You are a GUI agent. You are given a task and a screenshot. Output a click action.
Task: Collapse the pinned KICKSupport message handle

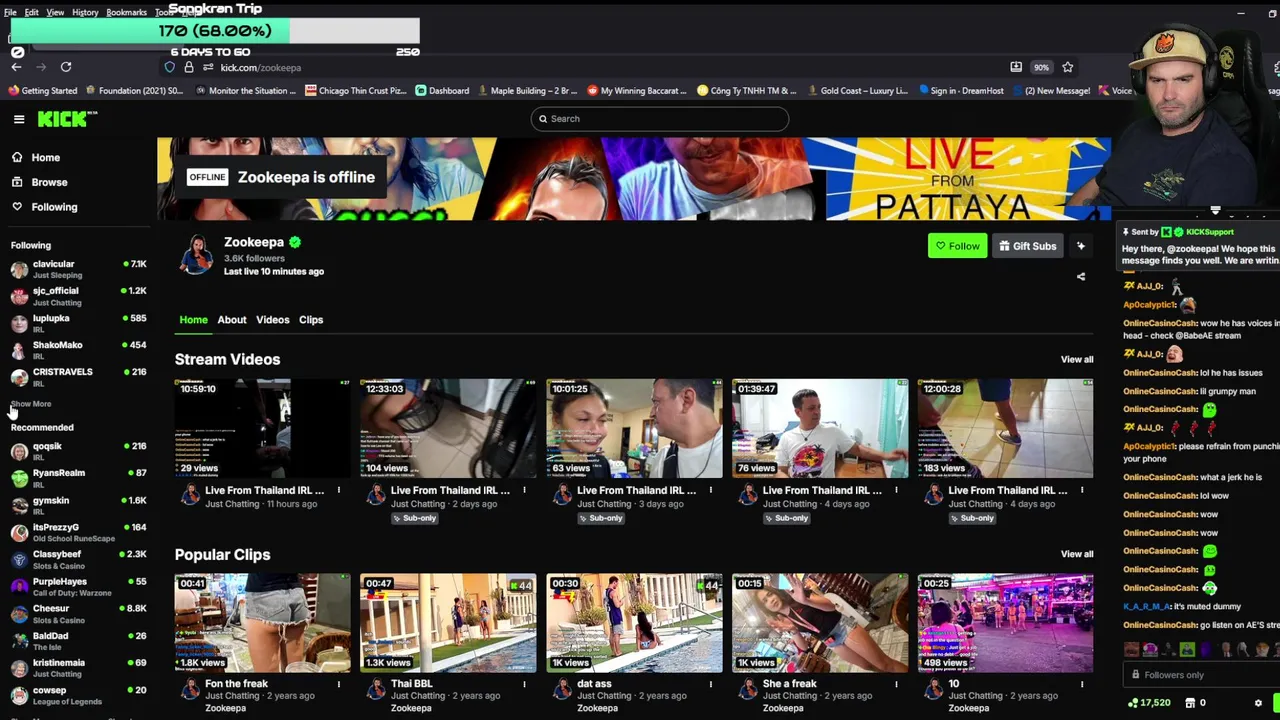[1215, 211]
